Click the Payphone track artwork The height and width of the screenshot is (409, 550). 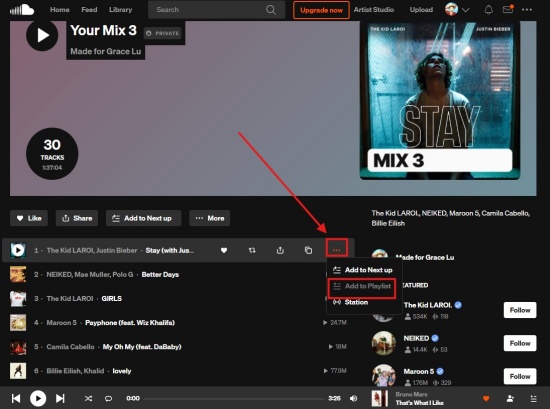(18, 323)
